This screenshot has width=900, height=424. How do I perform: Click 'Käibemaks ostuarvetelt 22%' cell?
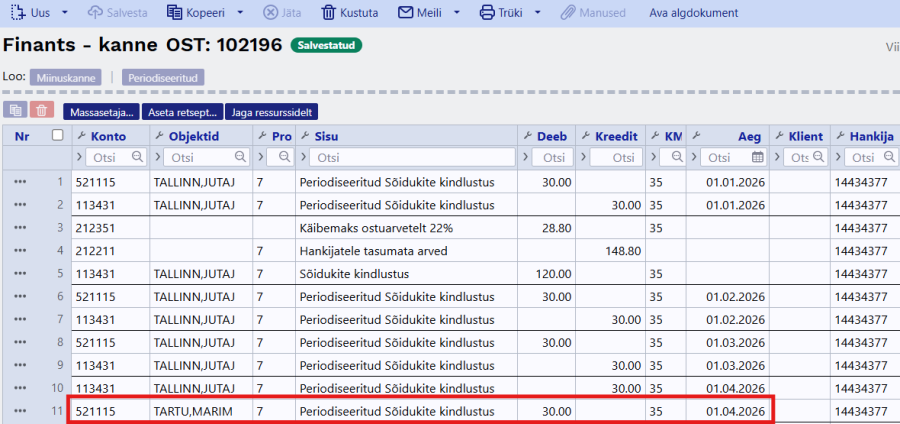406,228
